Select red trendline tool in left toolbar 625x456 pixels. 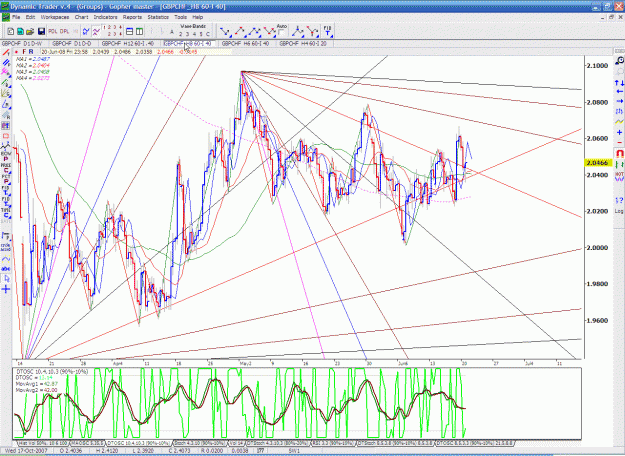coord(6,53)
